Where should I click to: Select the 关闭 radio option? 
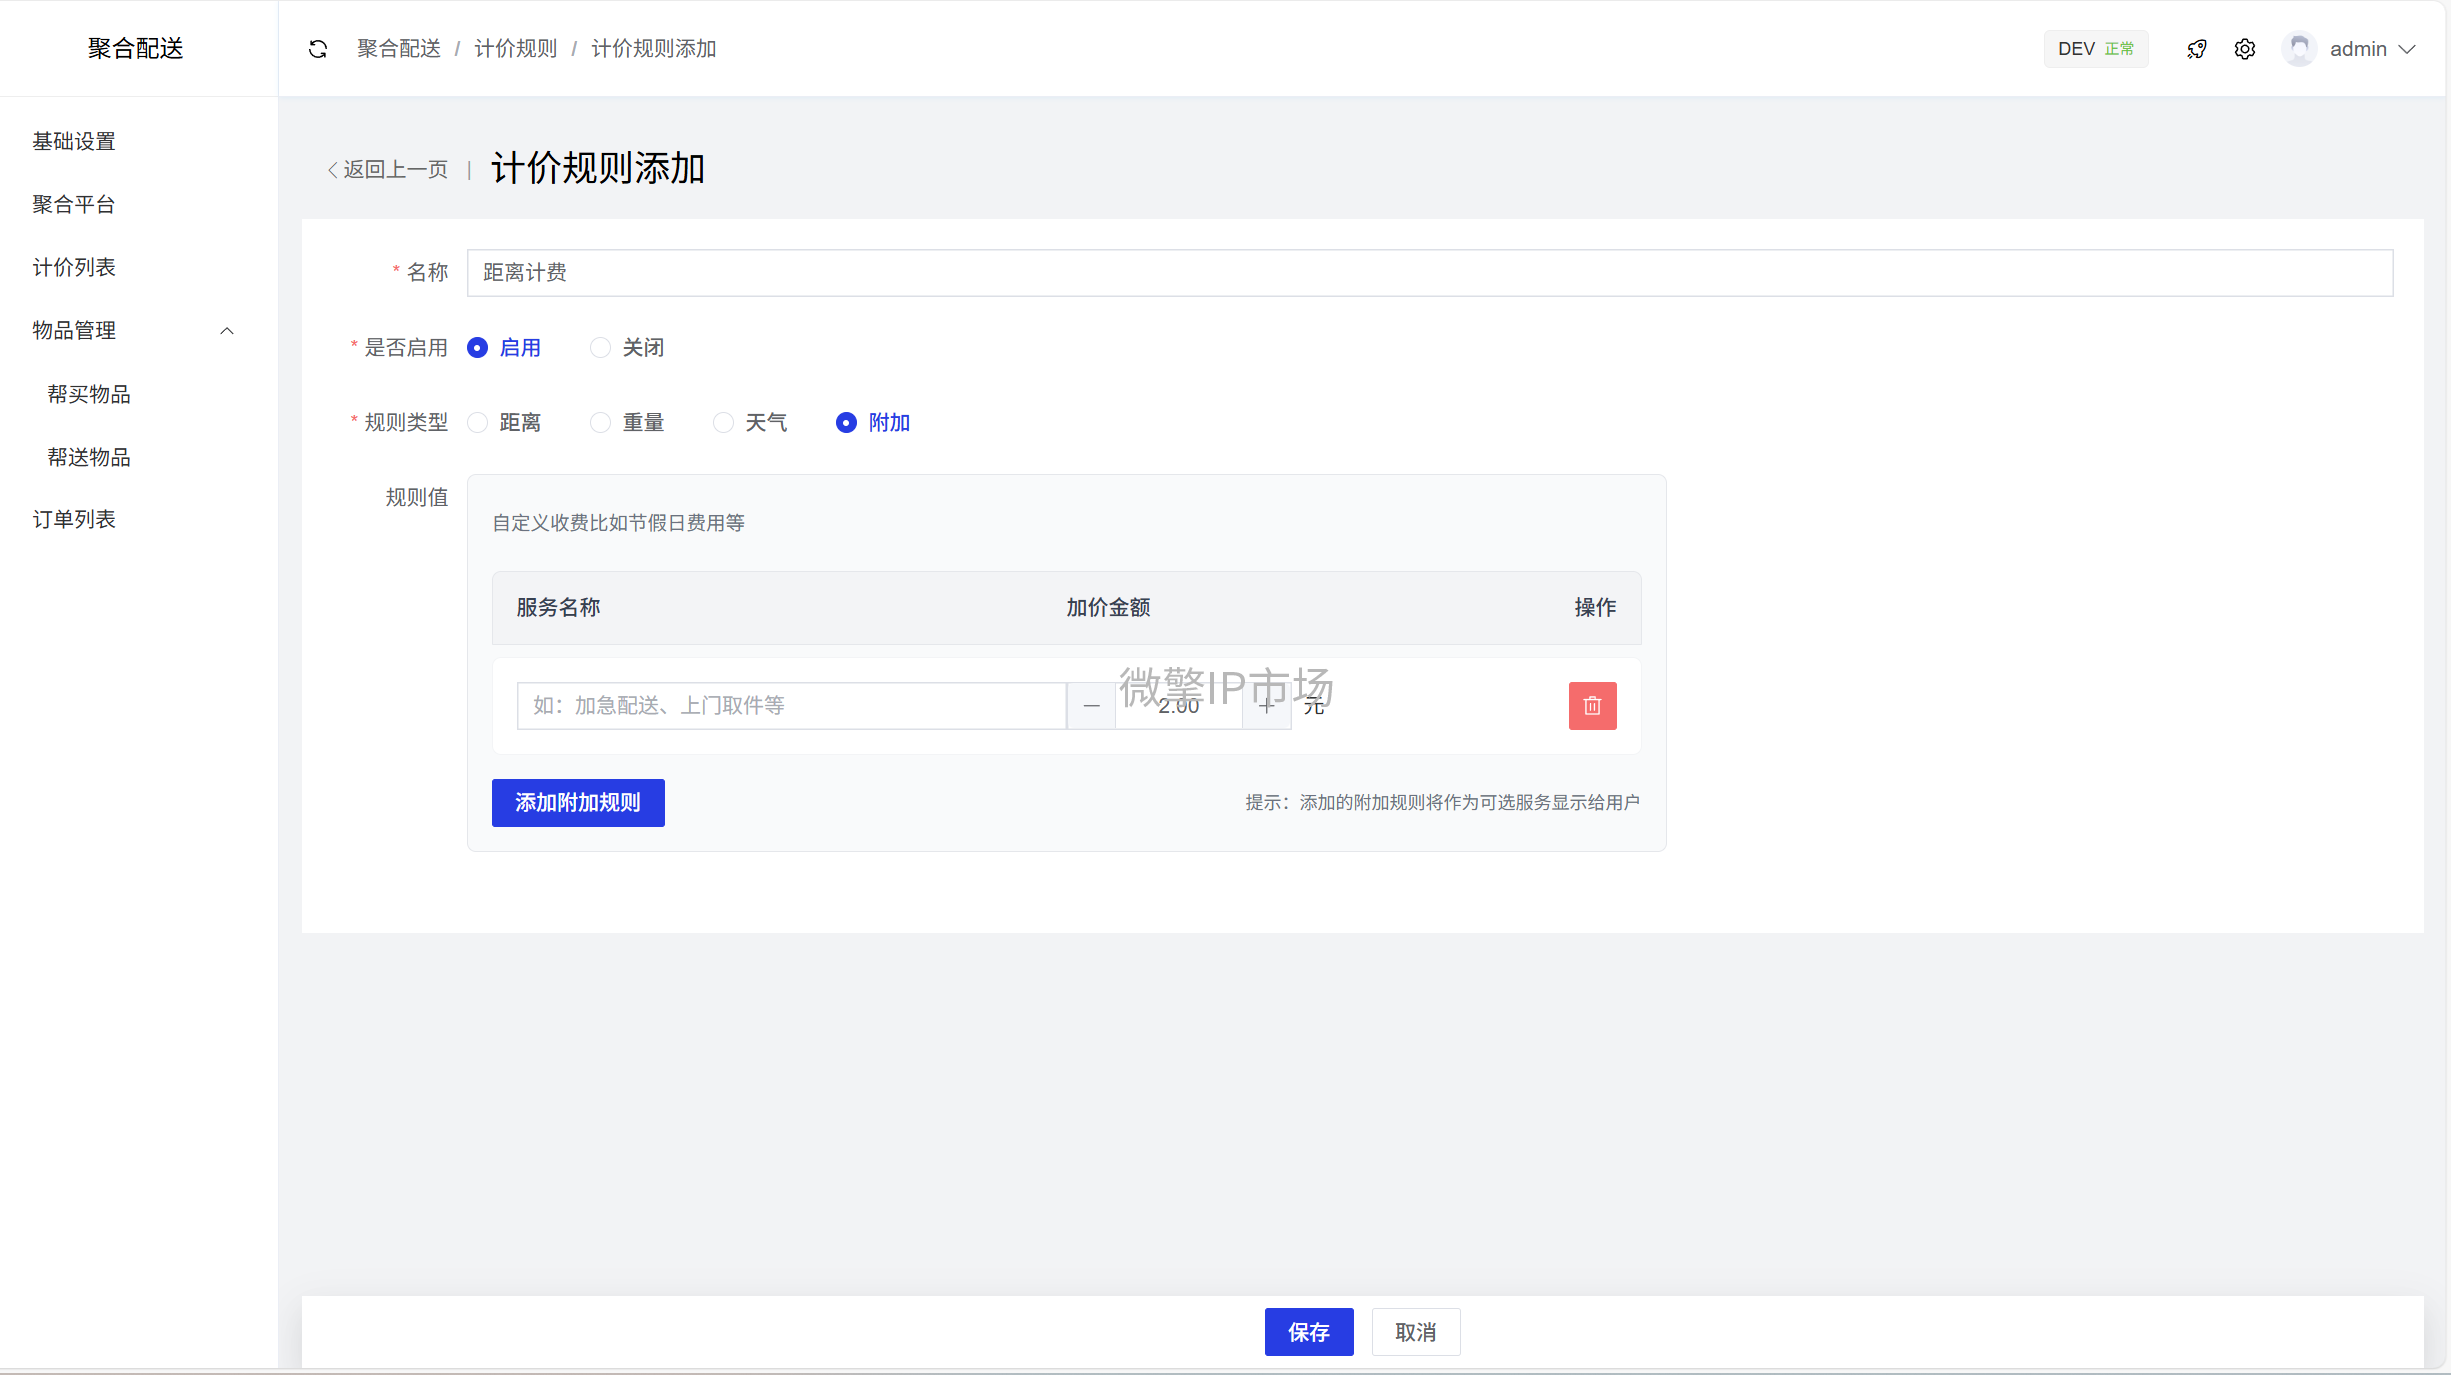pyautogui.click(x=600, y=348)
